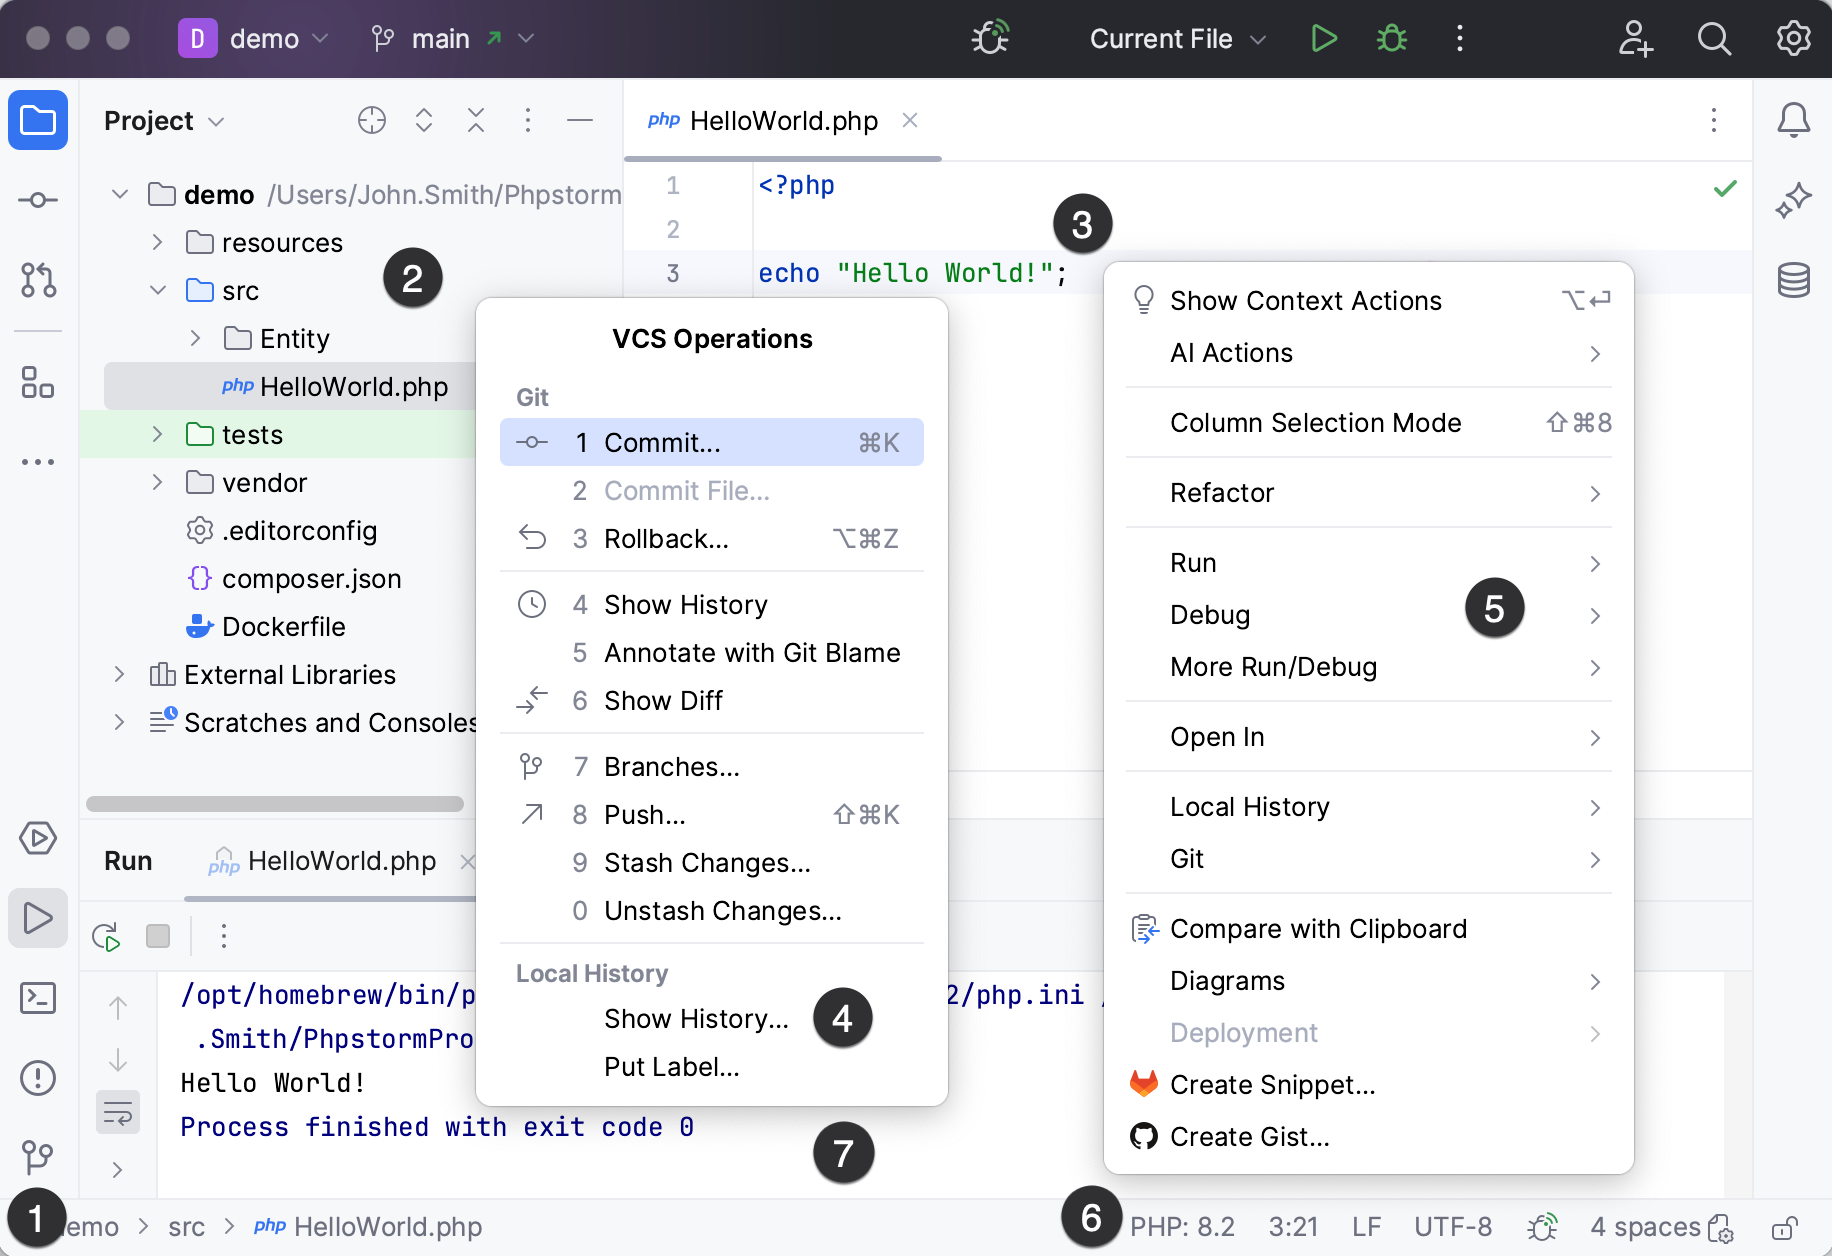1832x1256 pixels.
Task: Click the UTF-8 encoding in status bar
Action: point(1452,1227)
